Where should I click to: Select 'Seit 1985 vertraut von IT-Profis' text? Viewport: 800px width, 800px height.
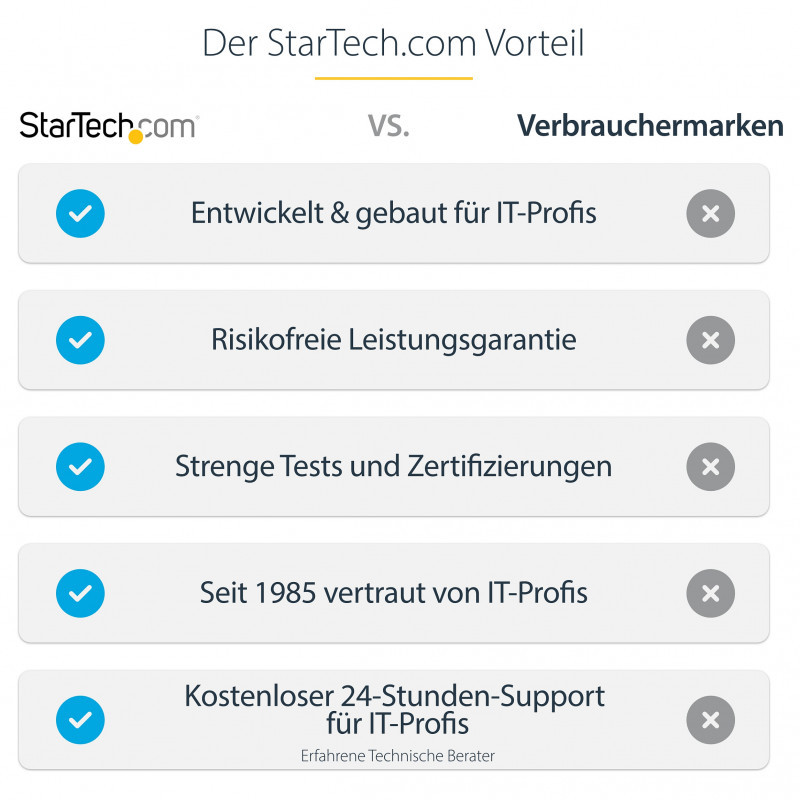[x=393, y=593]
